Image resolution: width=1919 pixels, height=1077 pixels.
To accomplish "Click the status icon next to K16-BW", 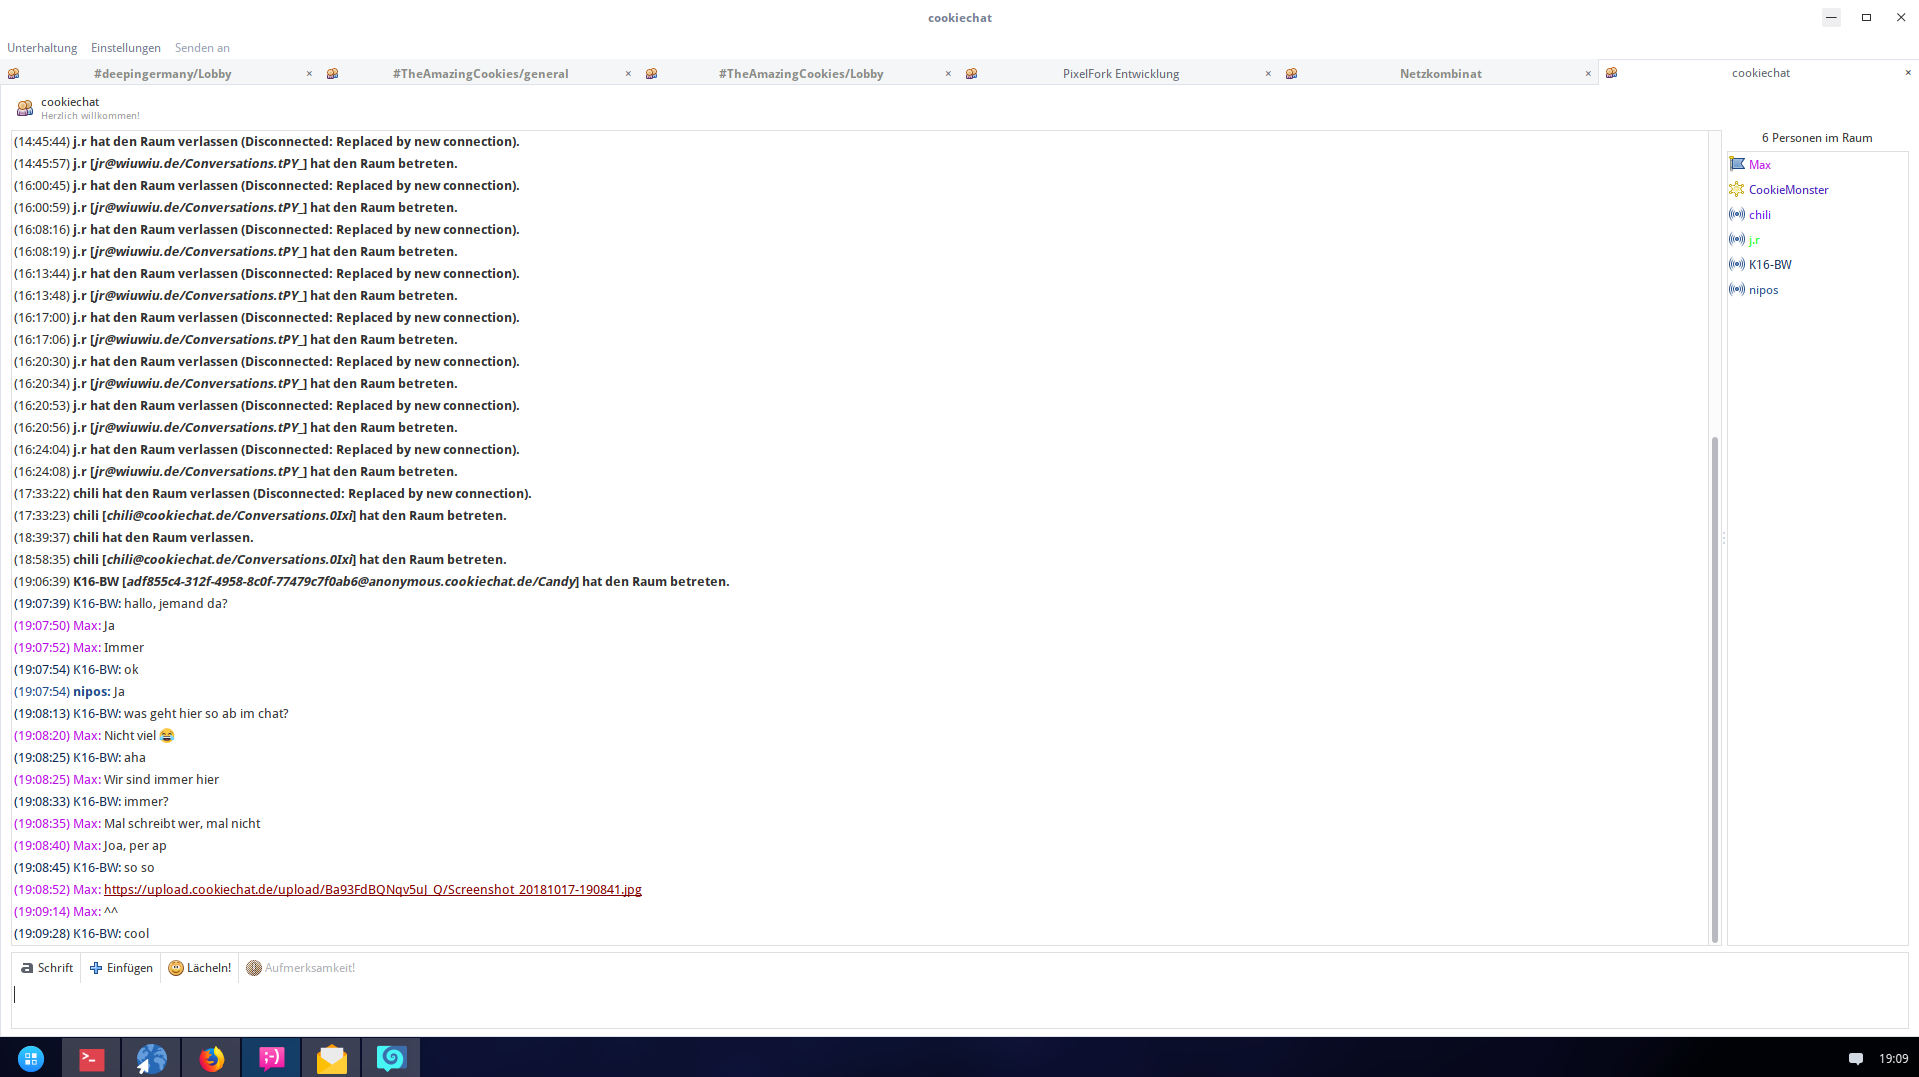I will [x=1737, y=265].
